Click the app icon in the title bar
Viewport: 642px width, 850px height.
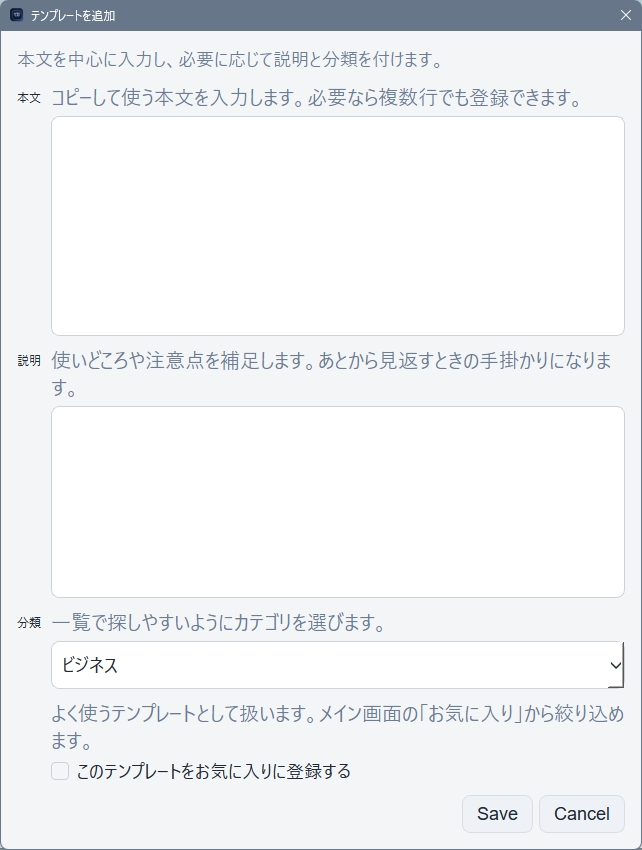[x=16, y=15]
